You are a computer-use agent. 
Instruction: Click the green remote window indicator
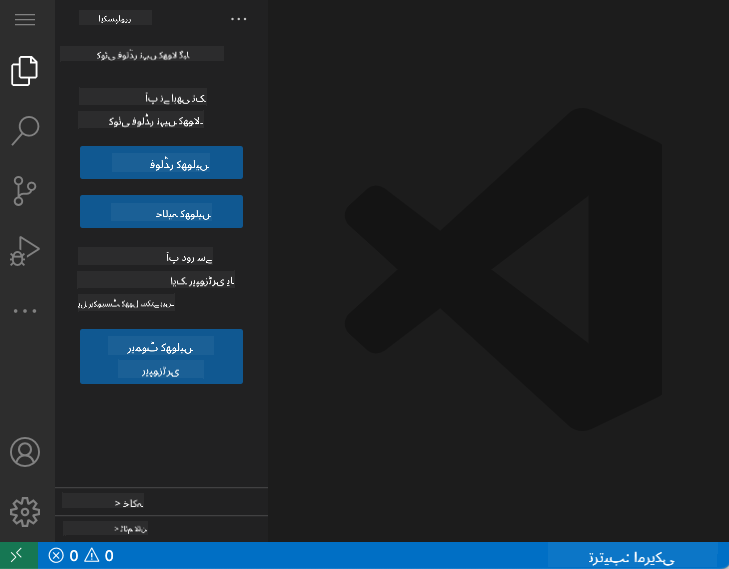point(18,556)
